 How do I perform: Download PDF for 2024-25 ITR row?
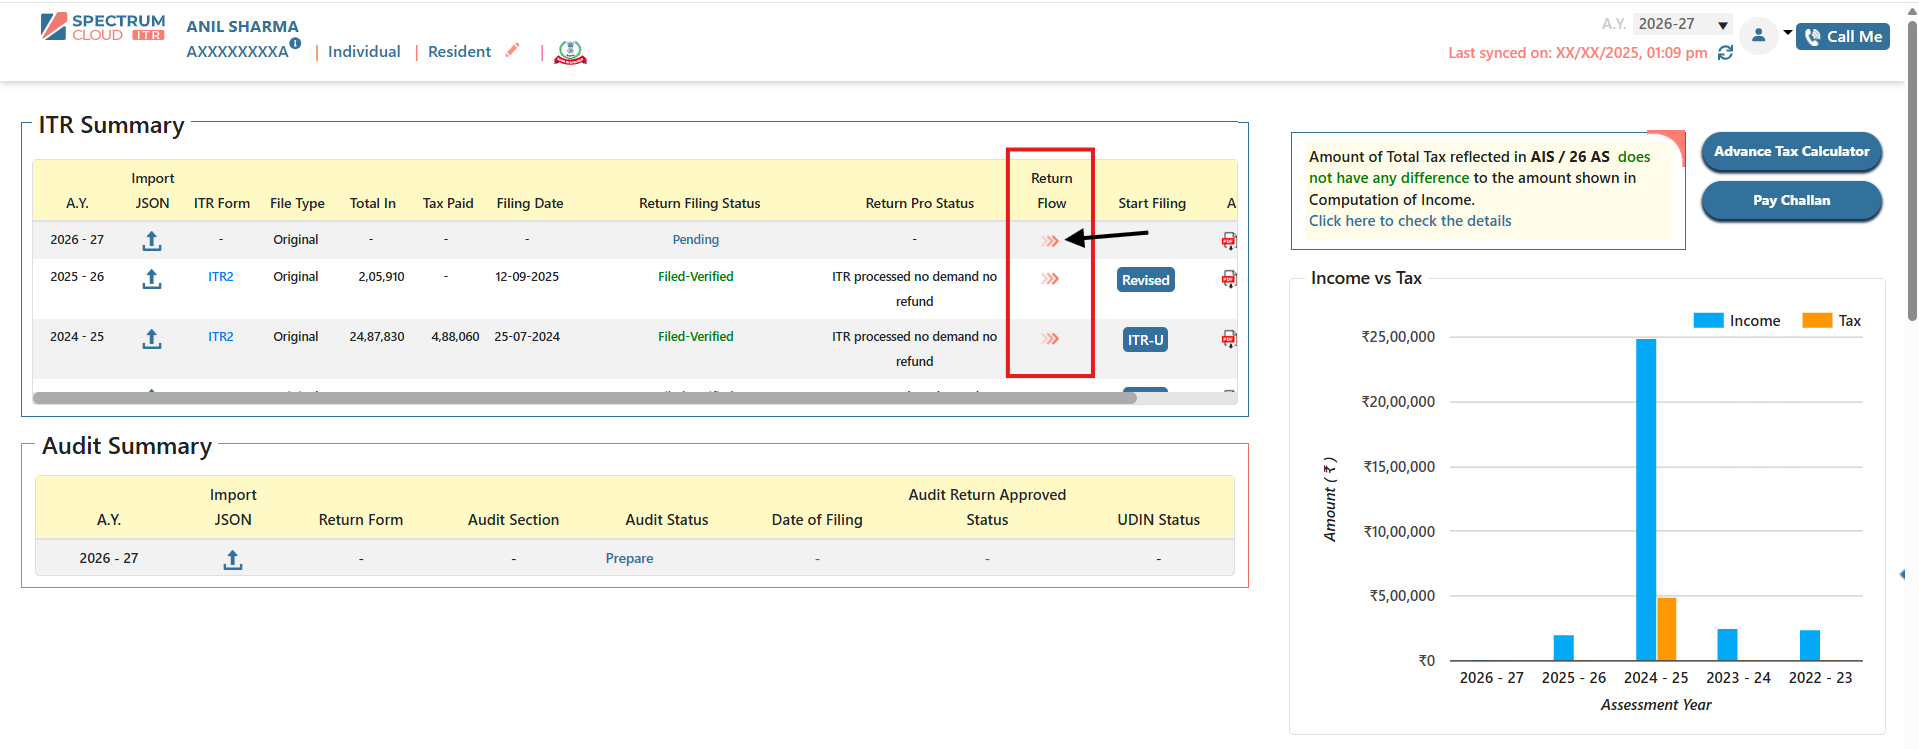pyautogui.click(x=1228, y=339)
